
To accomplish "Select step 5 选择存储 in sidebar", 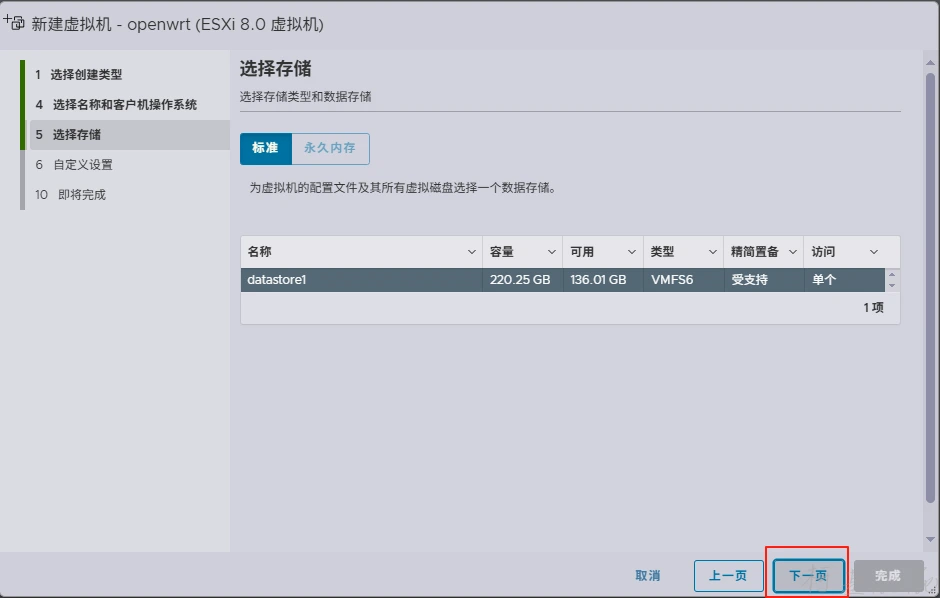I will tap(76, 135).
